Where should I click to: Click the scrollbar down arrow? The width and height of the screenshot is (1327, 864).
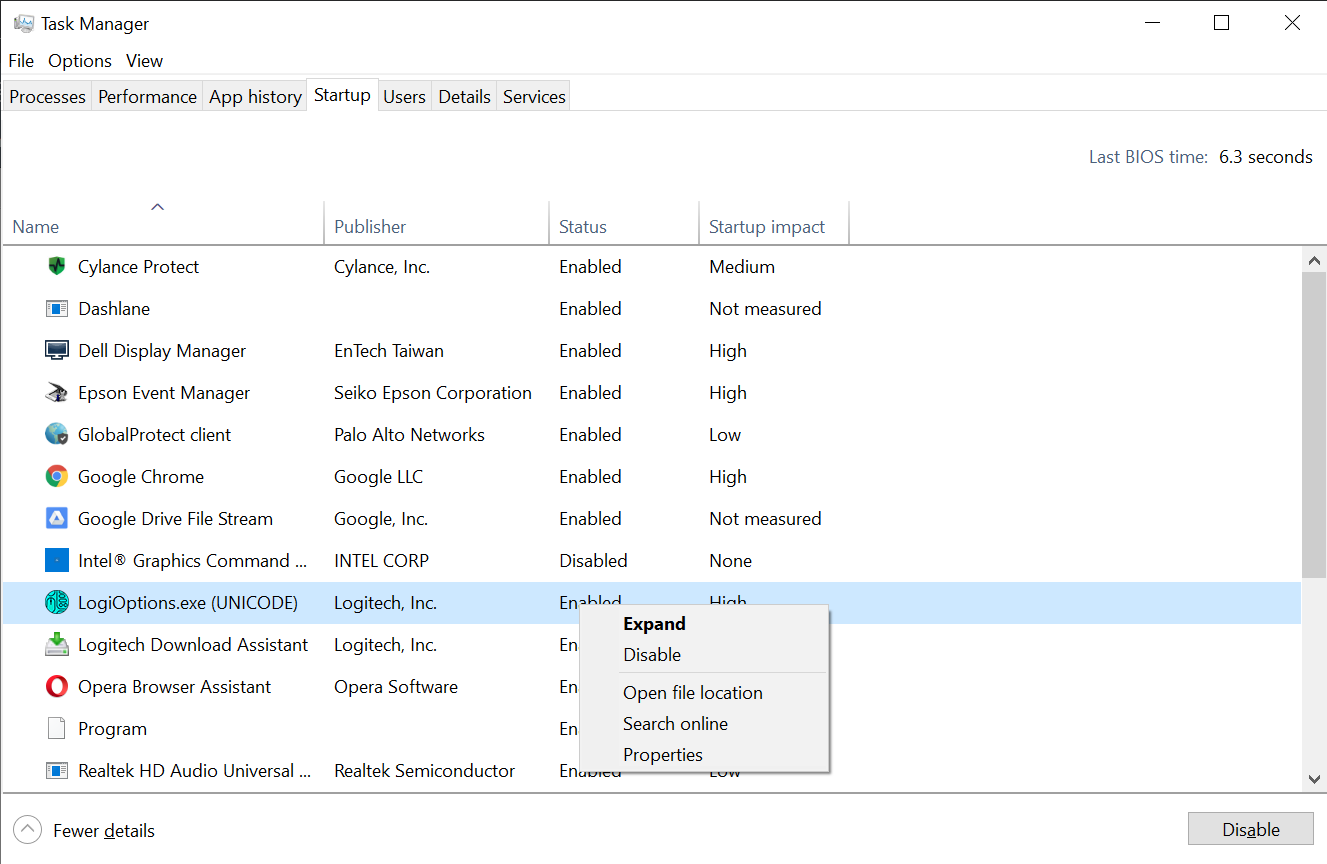(x=1314, y=779)
